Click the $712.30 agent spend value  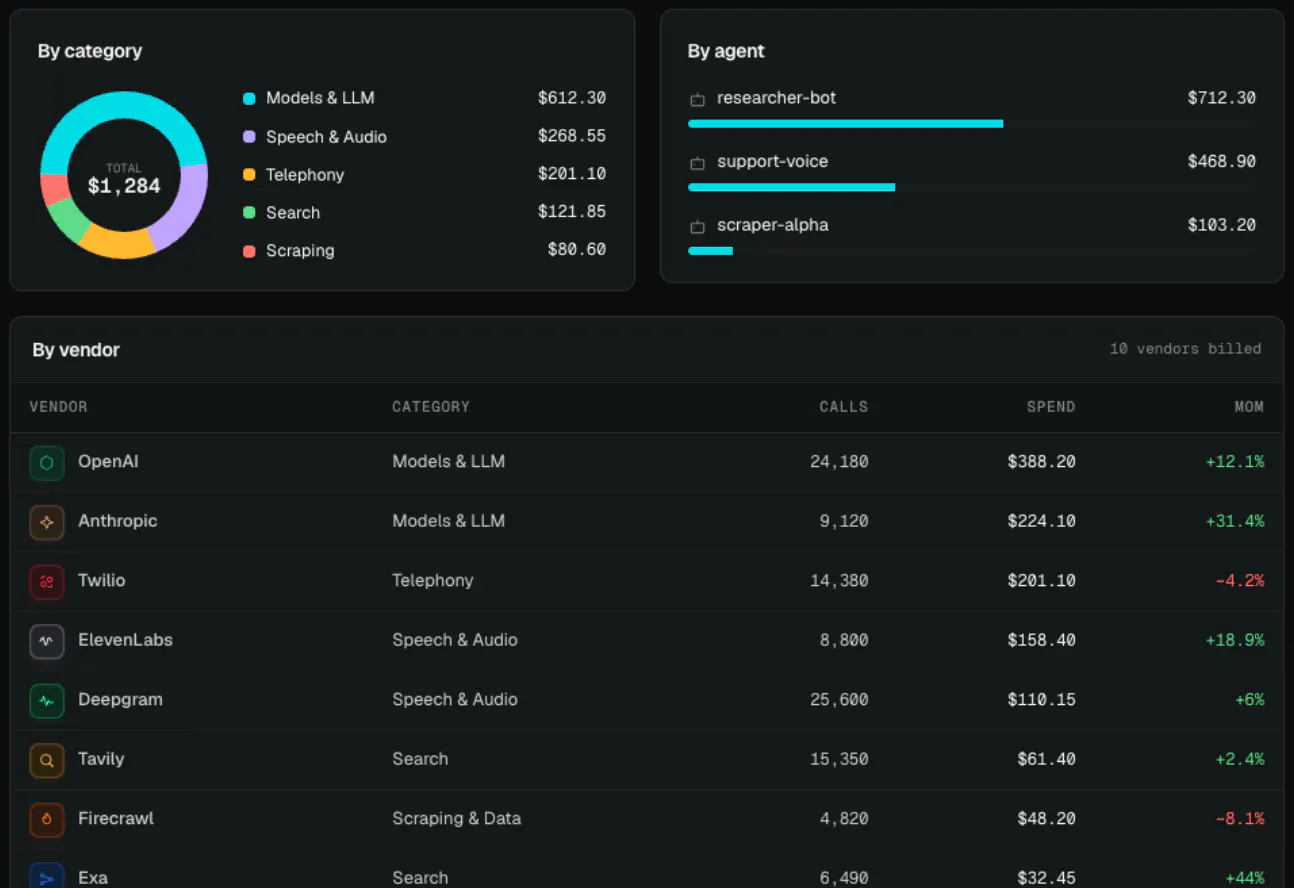coord(1222,98)
